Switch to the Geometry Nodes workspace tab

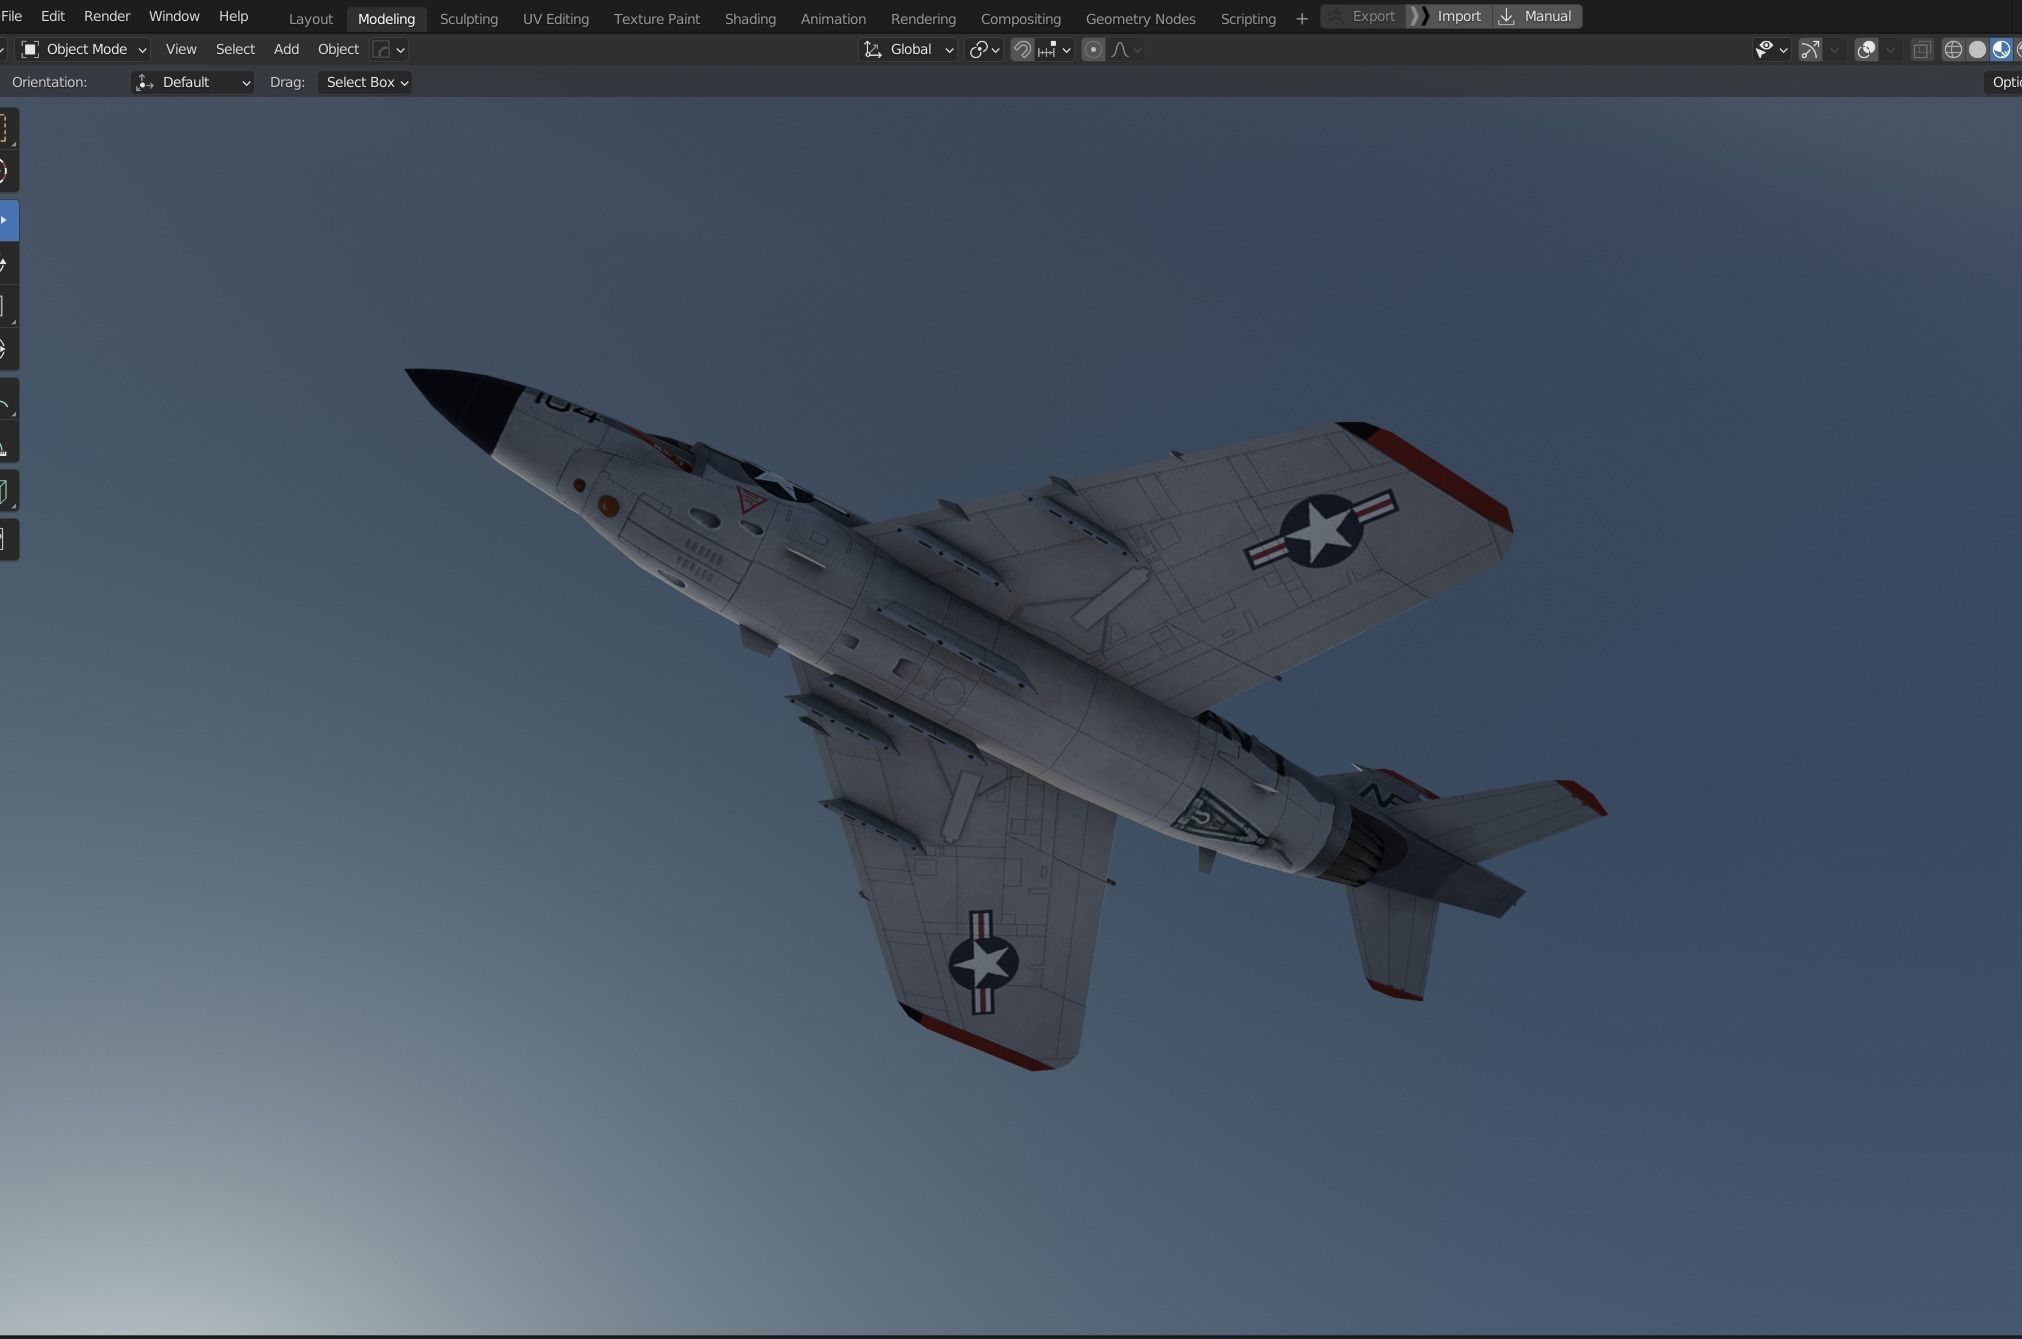pos(1141,19)
